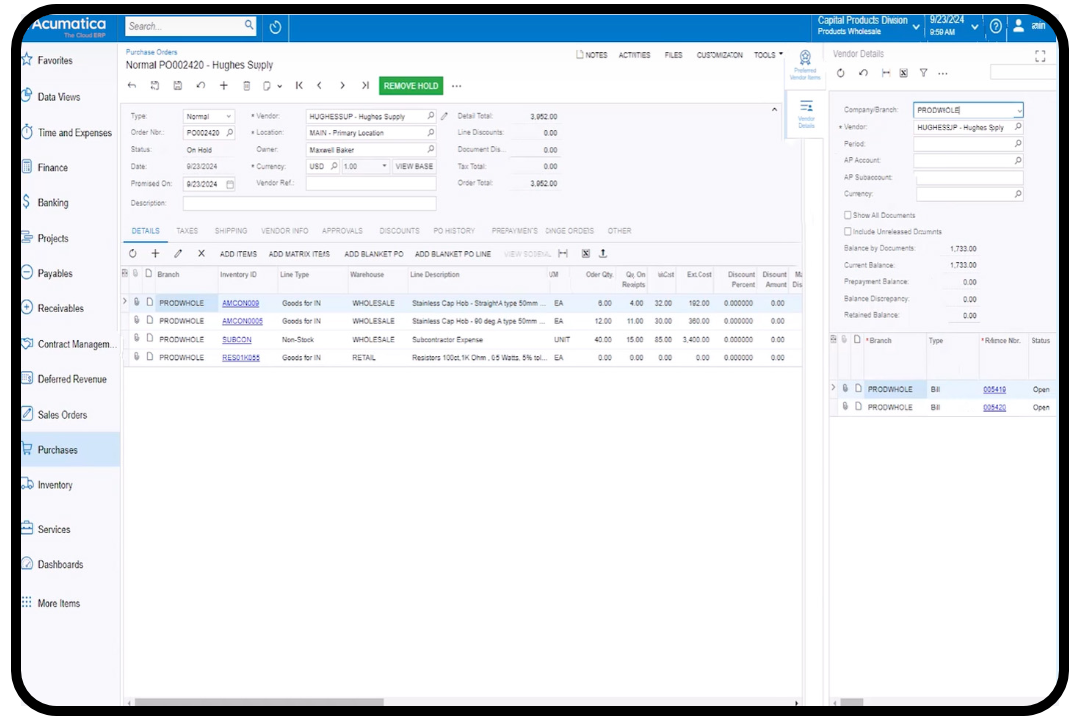Open inventory link AMCON009
Image resolution: width=1080 pixels, height=720 pixels.
point(240,303)
